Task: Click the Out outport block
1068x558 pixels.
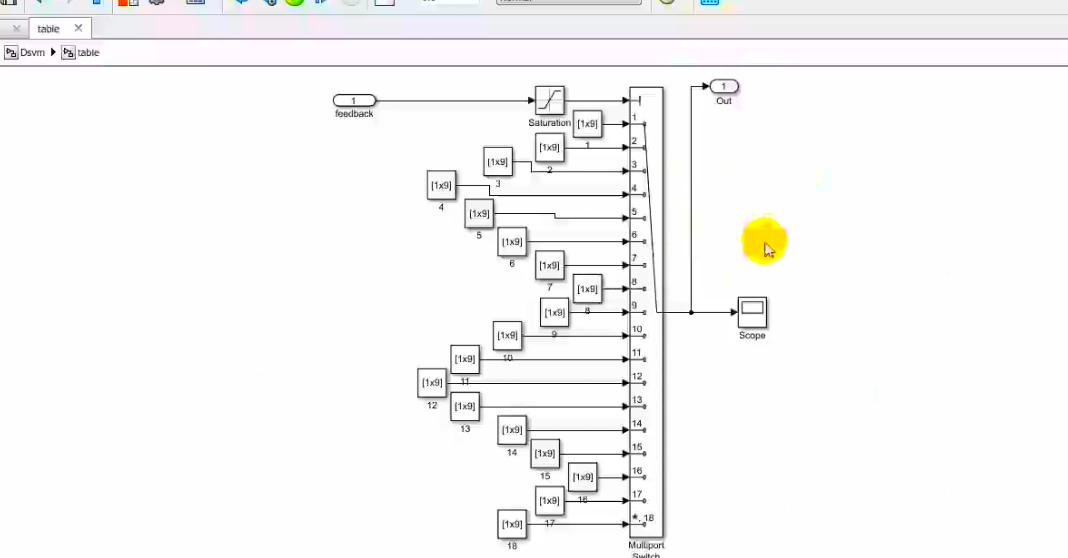Action: pos(724,87)
